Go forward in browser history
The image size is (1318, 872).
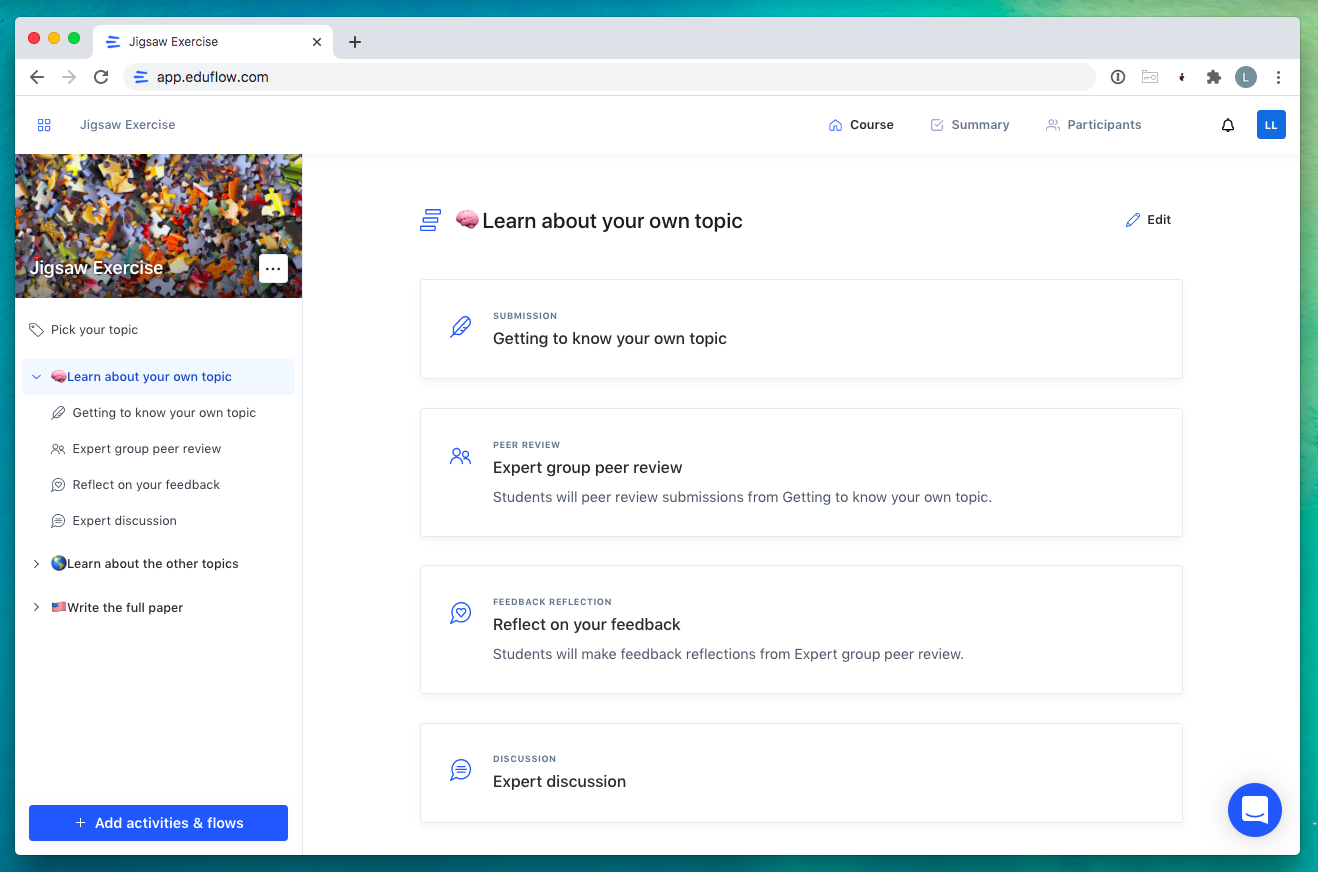pyautogui.click(x=69, y=77)
